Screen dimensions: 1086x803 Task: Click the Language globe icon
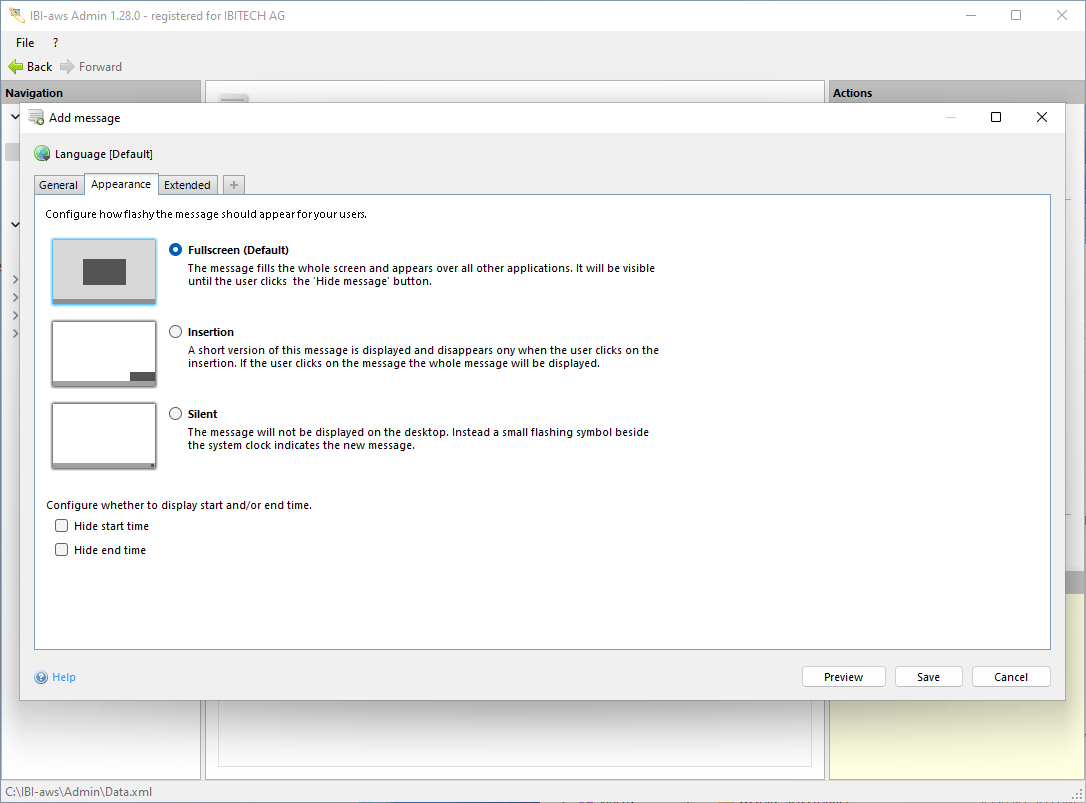42,154
